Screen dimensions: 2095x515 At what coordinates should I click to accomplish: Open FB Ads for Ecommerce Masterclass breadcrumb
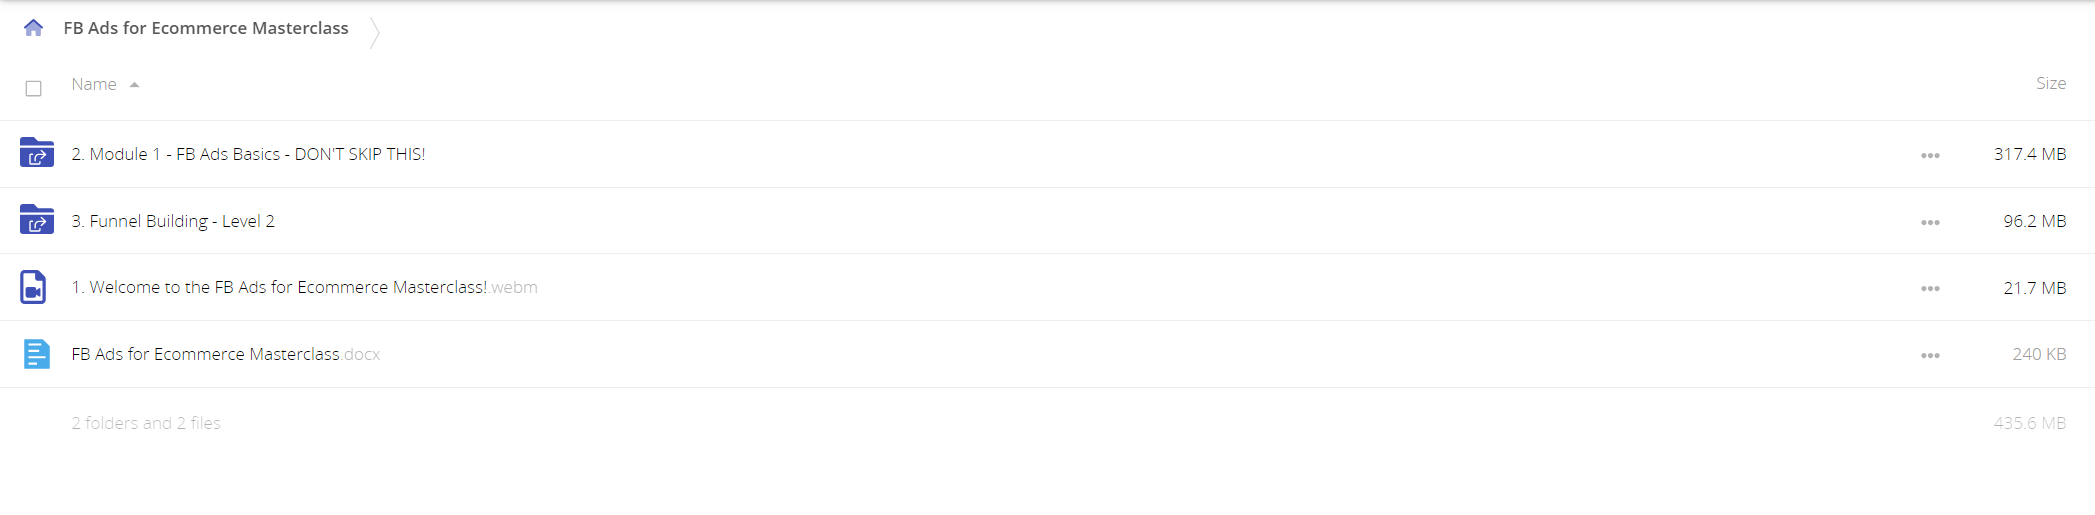coord(206,28)
